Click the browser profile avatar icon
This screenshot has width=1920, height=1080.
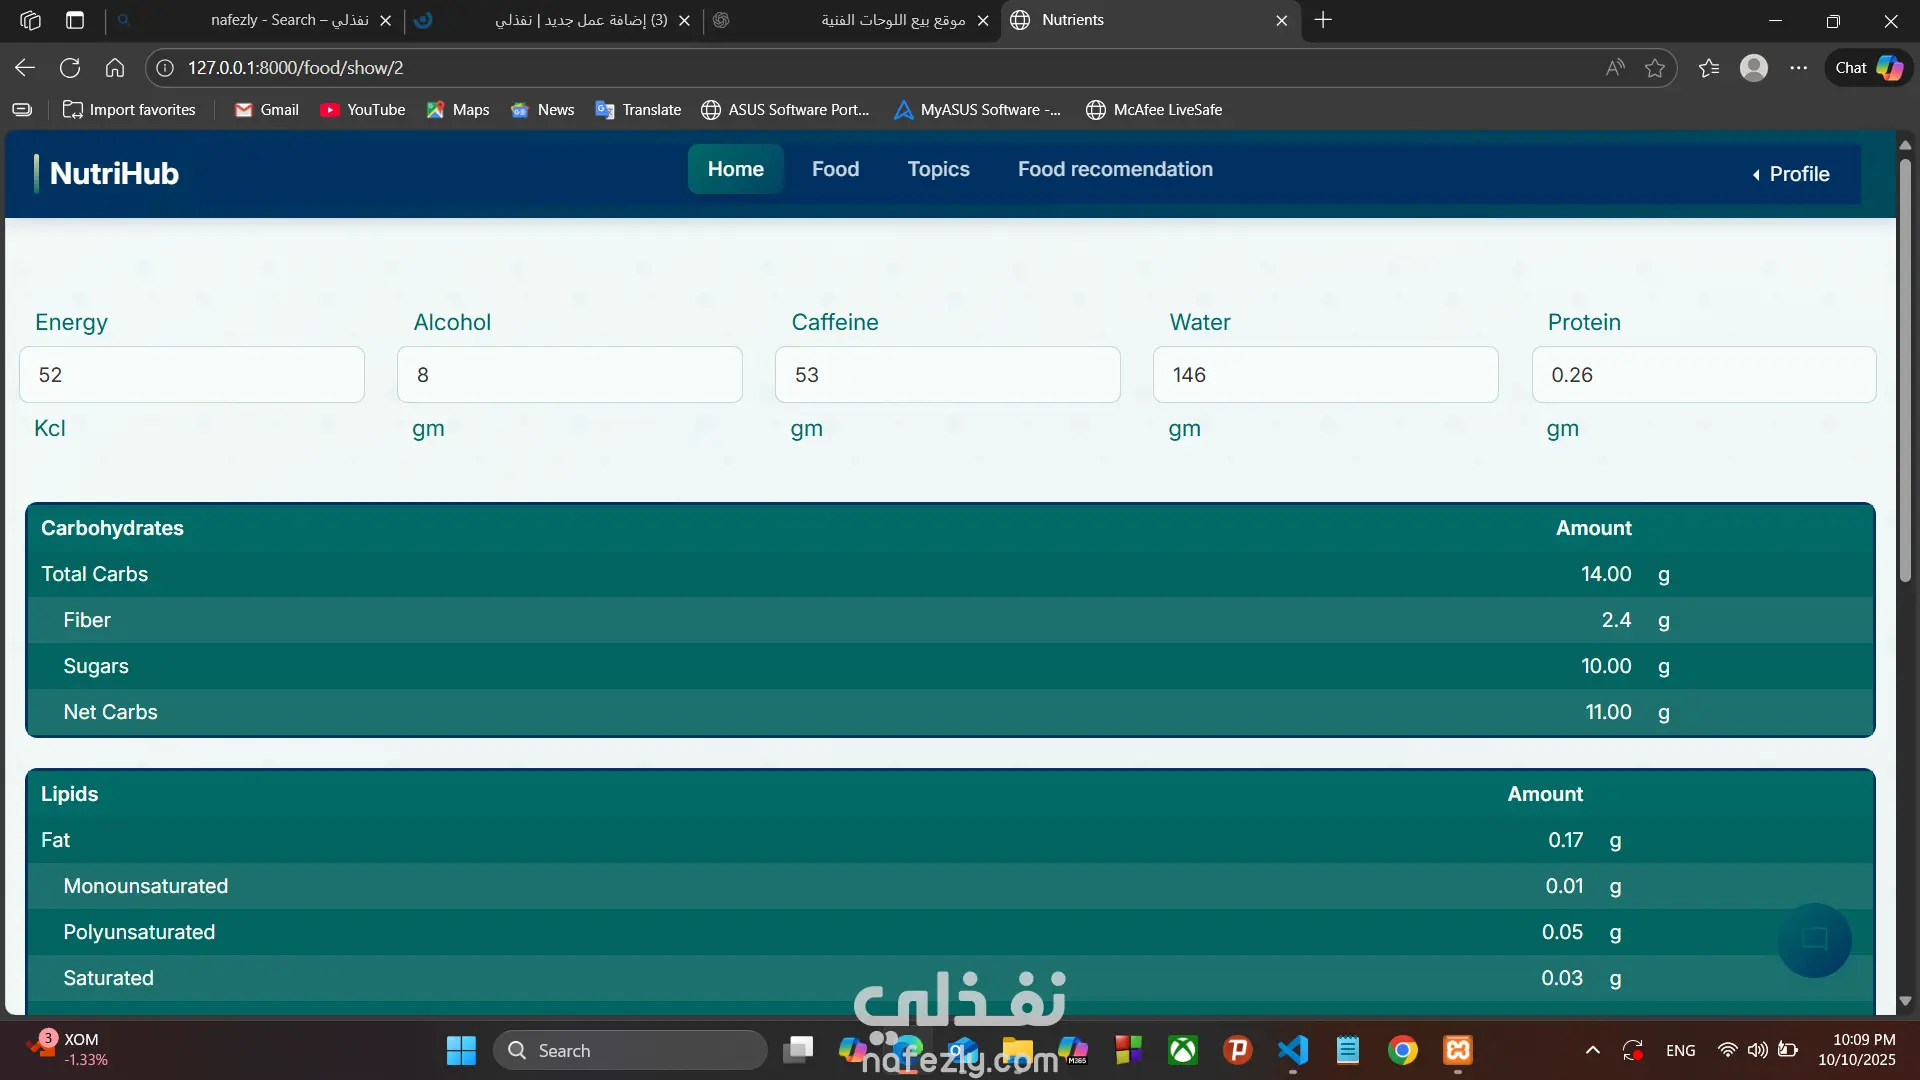pyautogui.click(x=1753, y=68)
